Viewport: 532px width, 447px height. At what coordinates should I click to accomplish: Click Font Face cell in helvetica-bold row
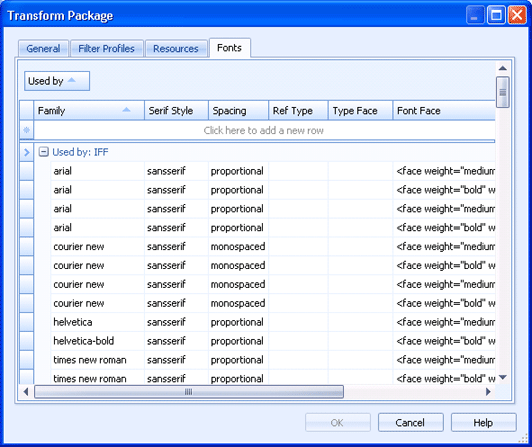444,341
